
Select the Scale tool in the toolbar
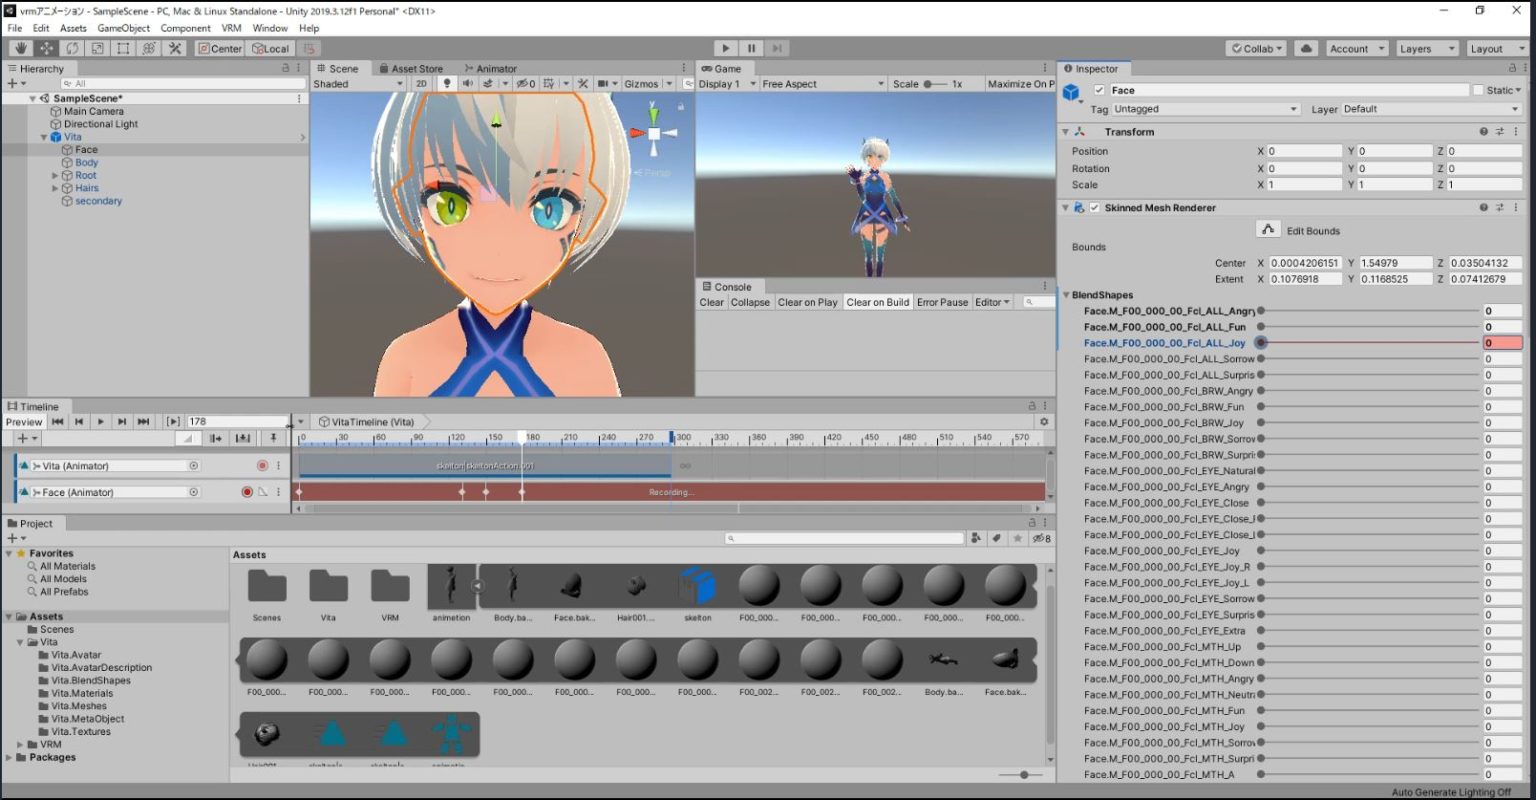97,48
